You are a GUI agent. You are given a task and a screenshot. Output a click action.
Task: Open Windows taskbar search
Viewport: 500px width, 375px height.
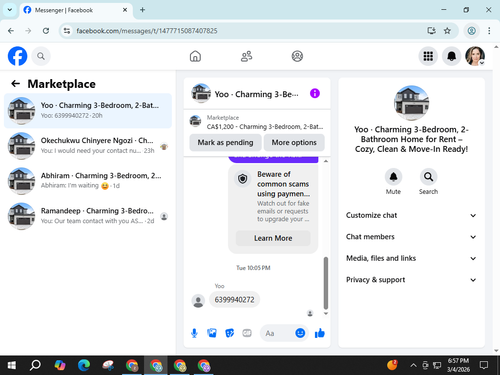coord(35,366)
